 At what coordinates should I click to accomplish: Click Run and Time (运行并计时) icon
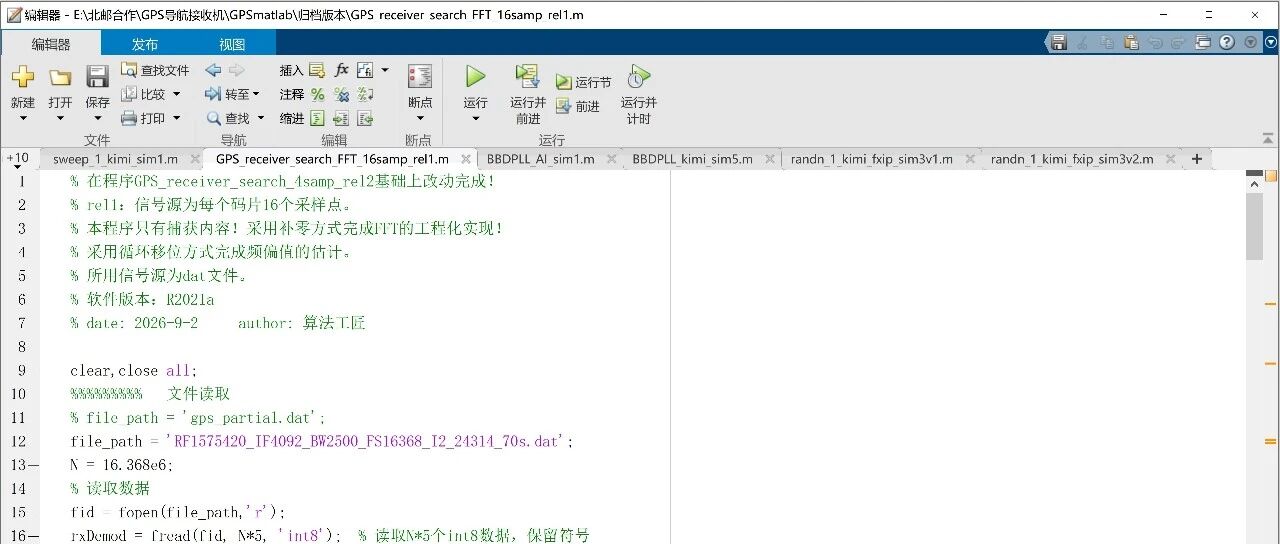[638, 77]
